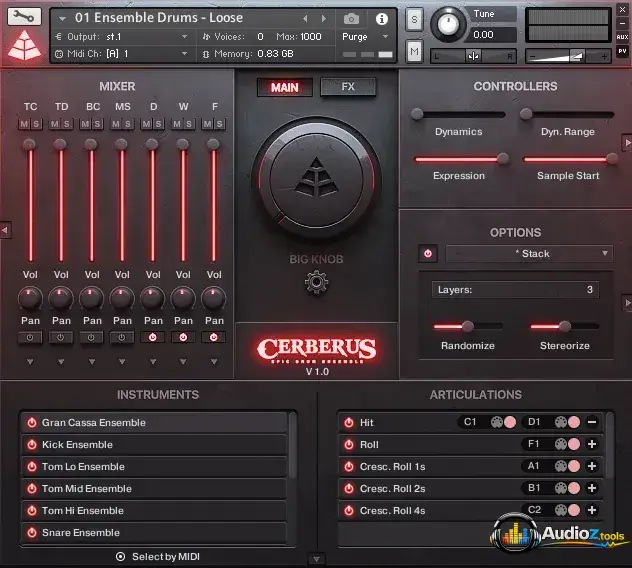Open the wrench instrument edit icon
632x568 pixels.
coord(24,17)
